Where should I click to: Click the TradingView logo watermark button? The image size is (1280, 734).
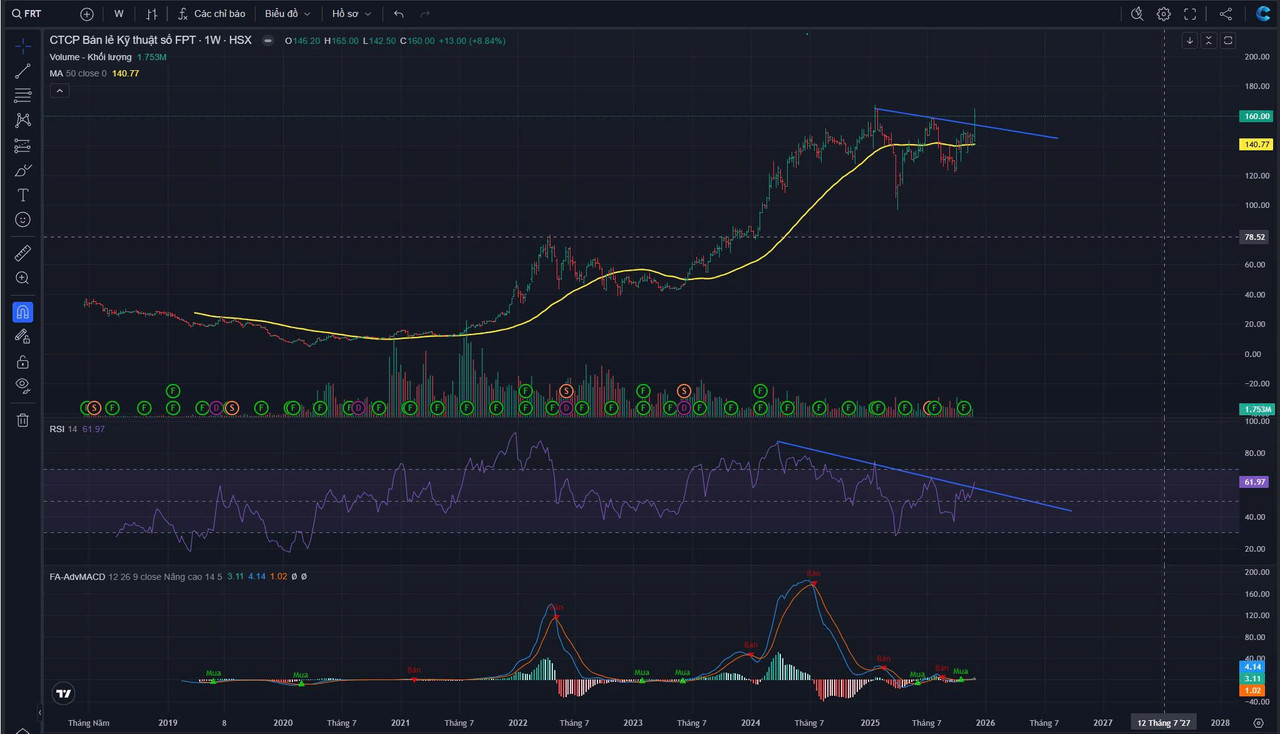pyautogui.click(x=63, y=693)
